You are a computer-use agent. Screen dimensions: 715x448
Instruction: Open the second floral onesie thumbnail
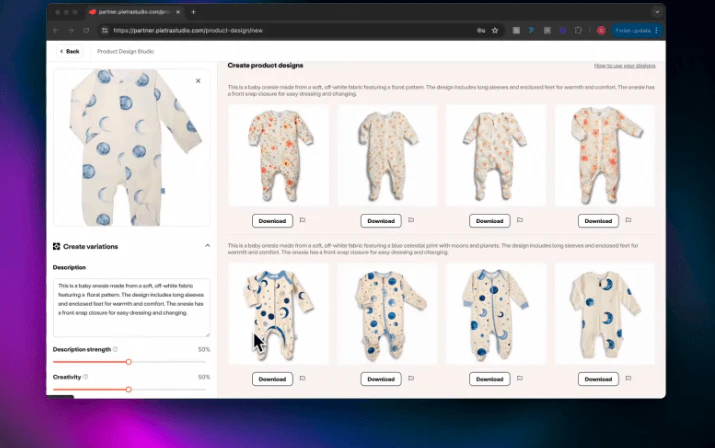pos(387,156)
